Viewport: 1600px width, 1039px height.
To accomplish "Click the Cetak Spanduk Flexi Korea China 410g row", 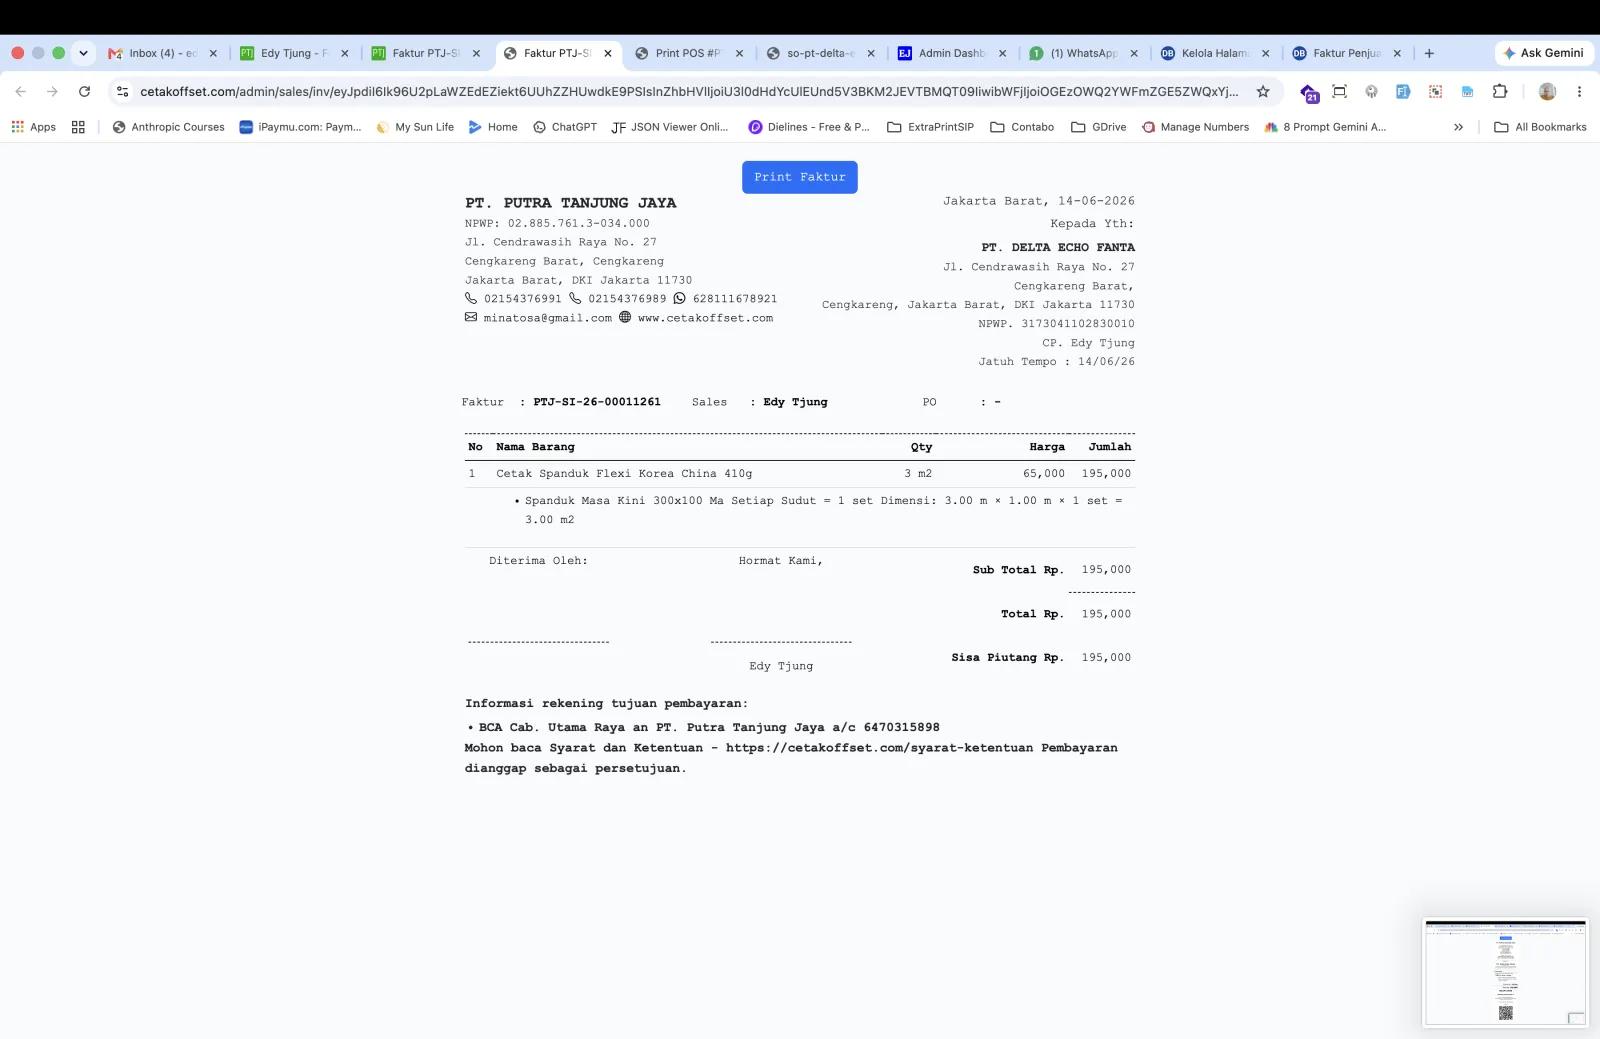I will (x=799, y=474).
